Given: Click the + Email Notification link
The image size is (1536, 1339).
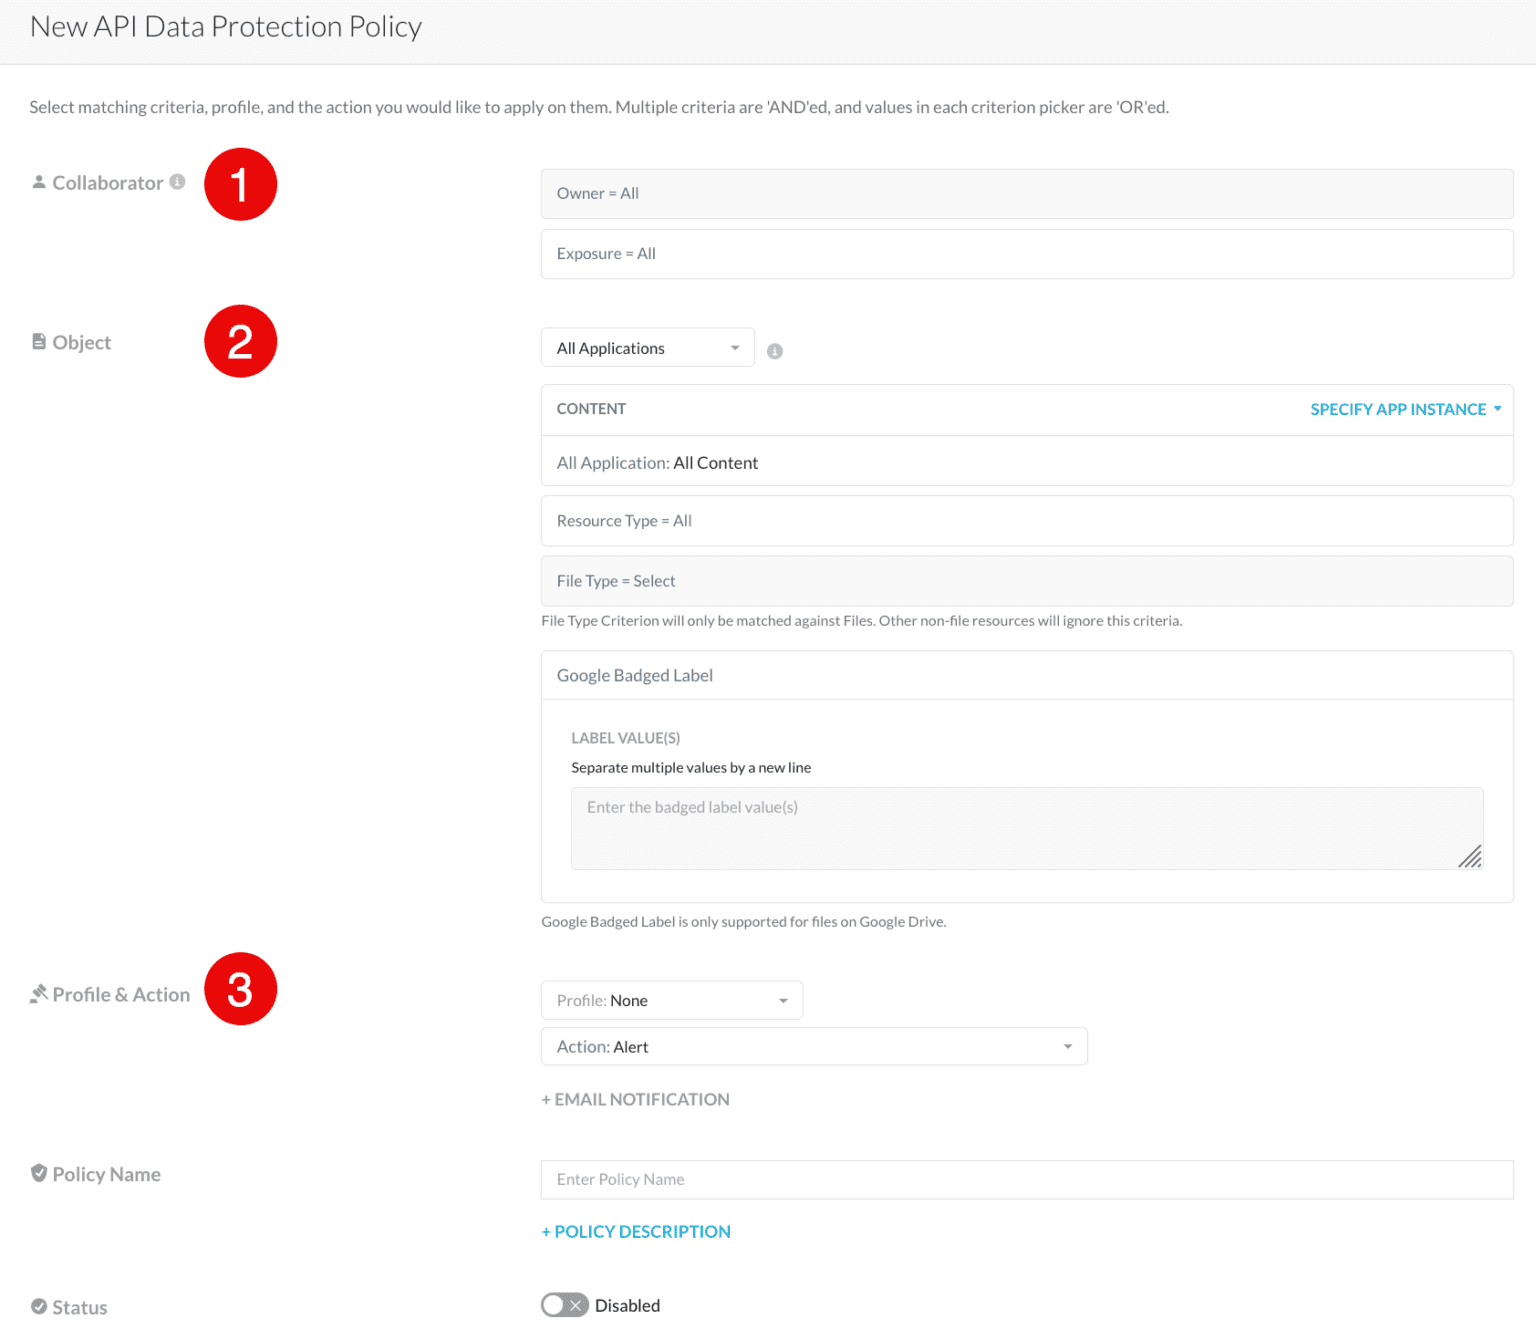Looking at the screenshot, I should pyautogui.click(x=635, y=1099).
